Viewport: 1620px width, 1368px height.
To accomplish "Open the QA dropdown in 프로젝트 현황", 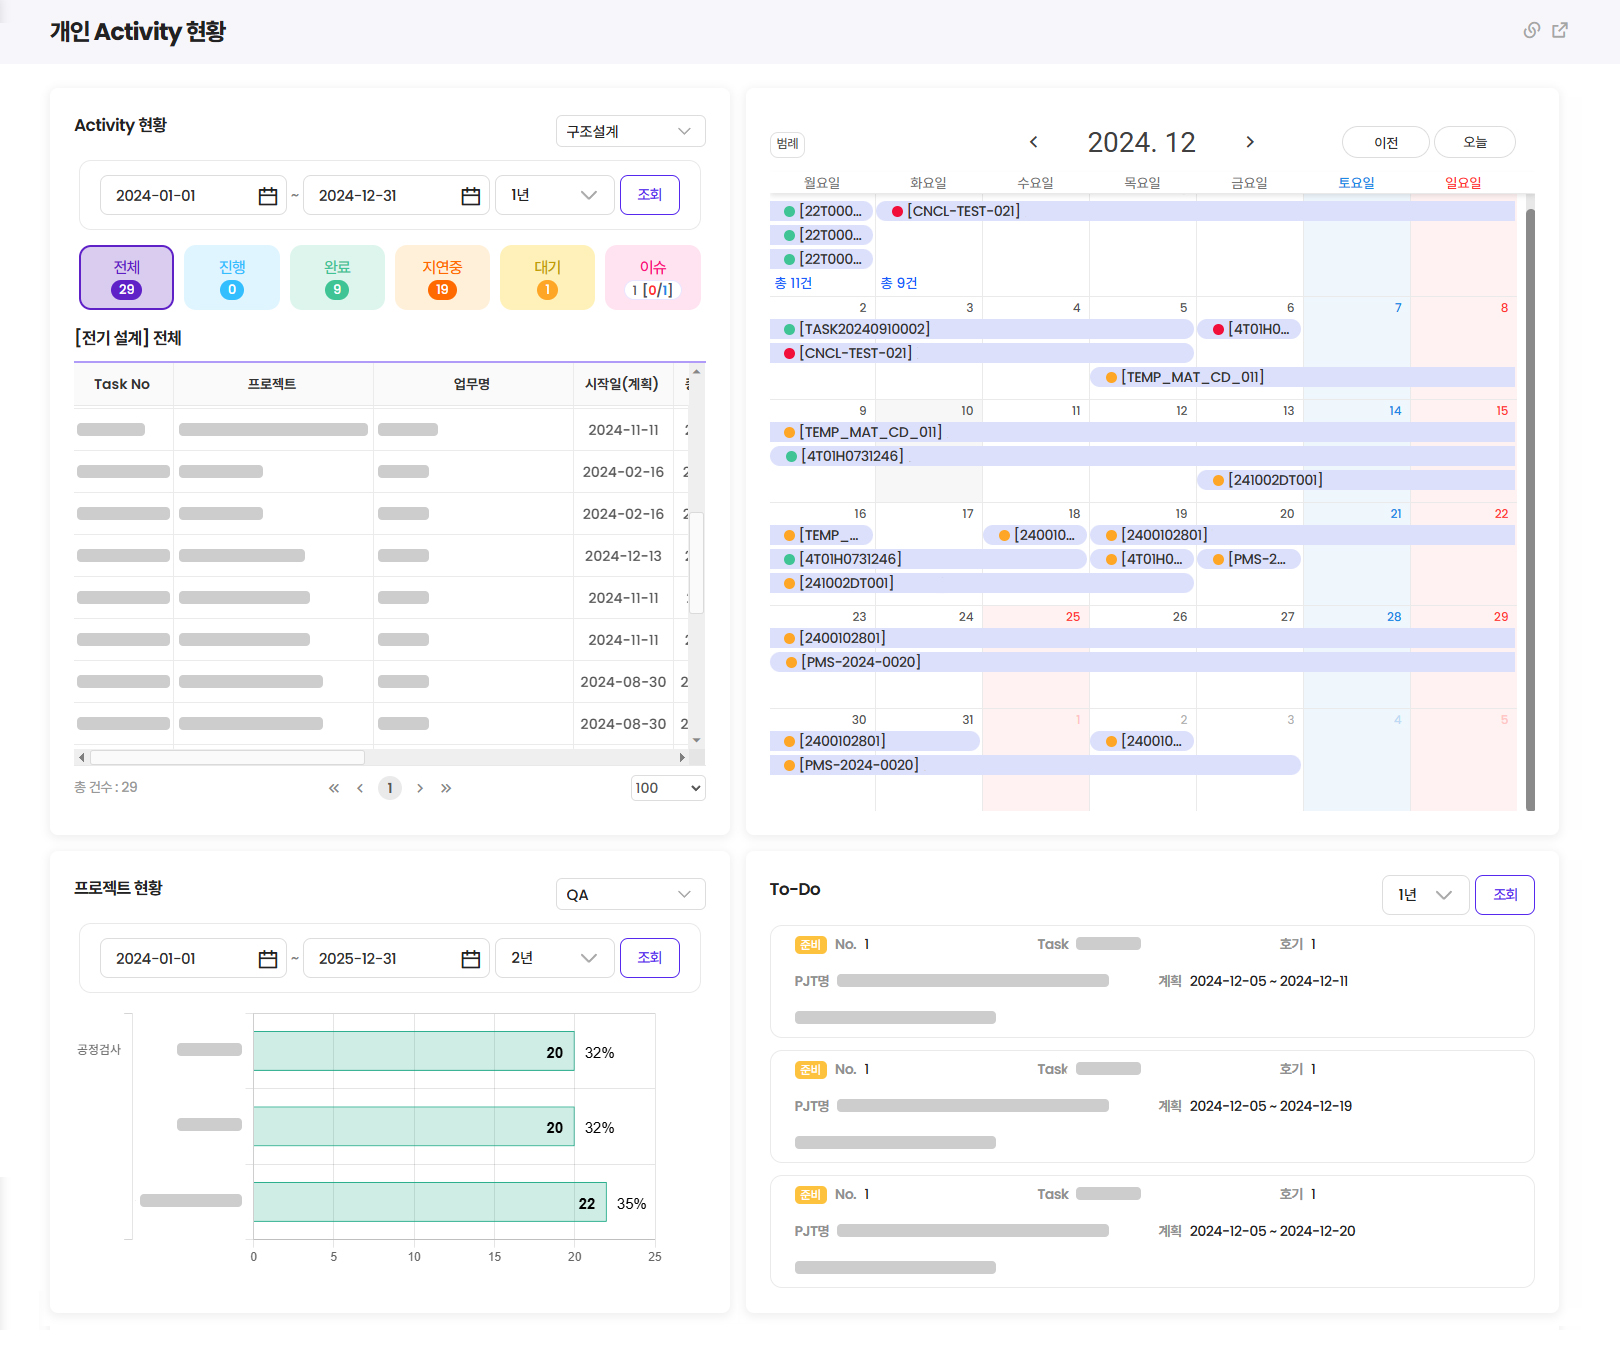I will pyautogui.click(x=630, y=894).
